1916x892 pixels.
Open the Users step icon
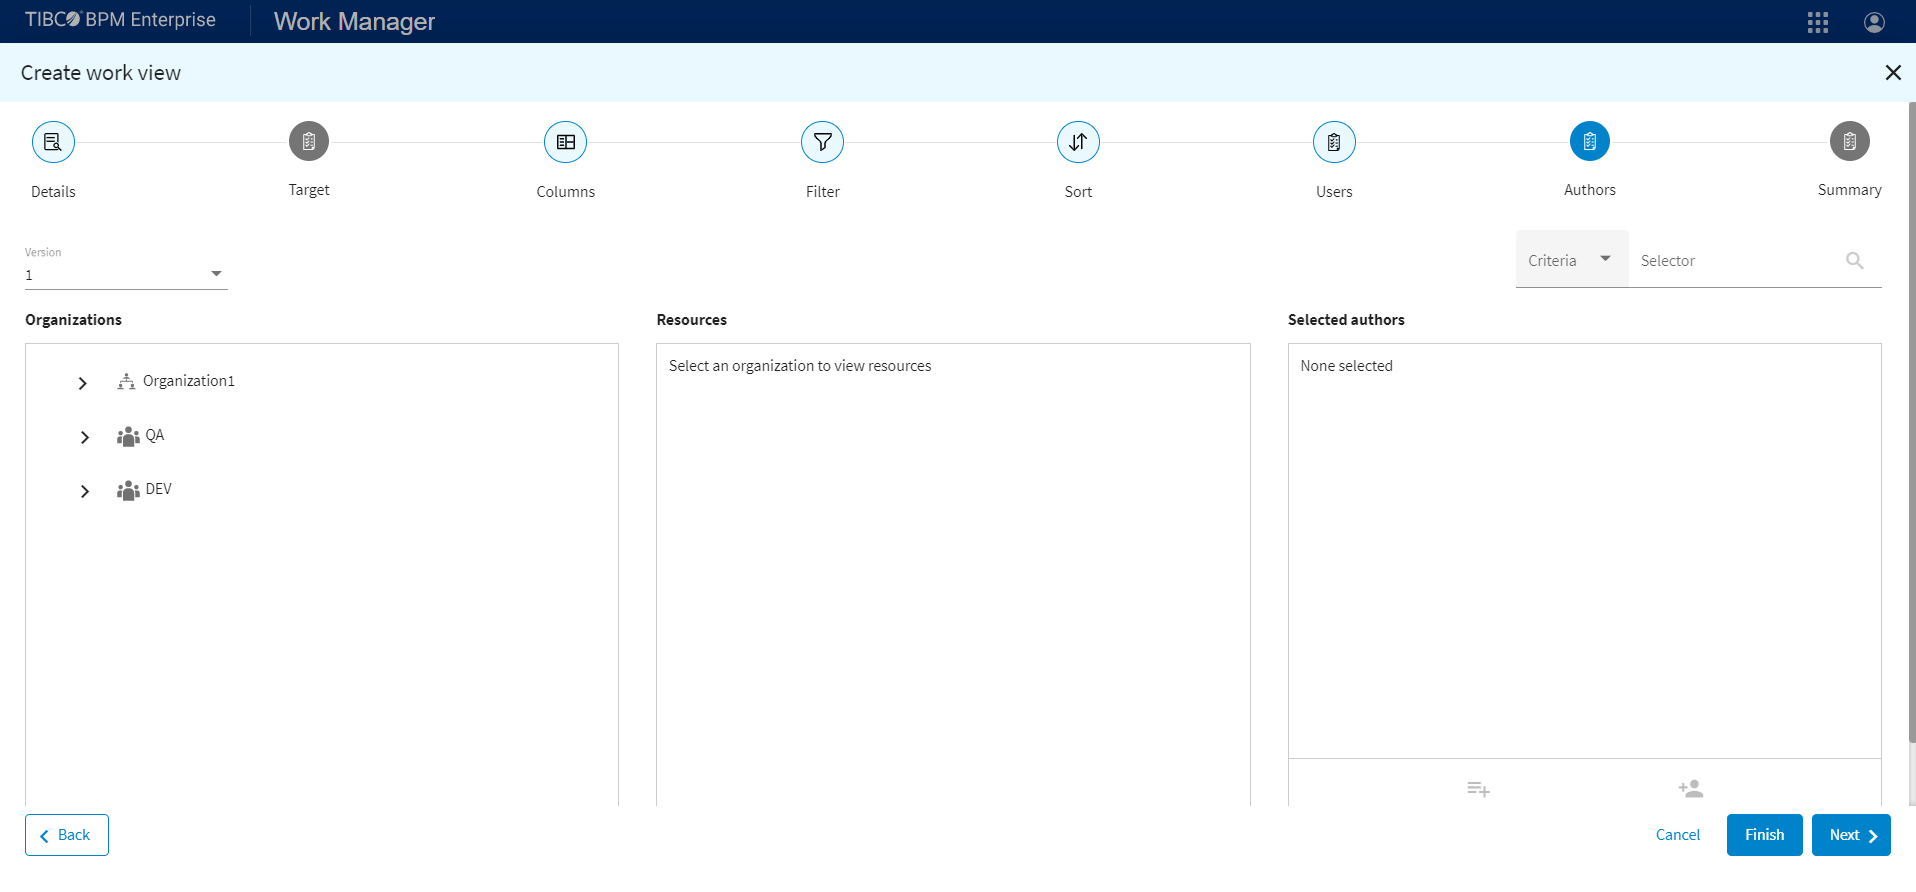tap(1334, 142)
